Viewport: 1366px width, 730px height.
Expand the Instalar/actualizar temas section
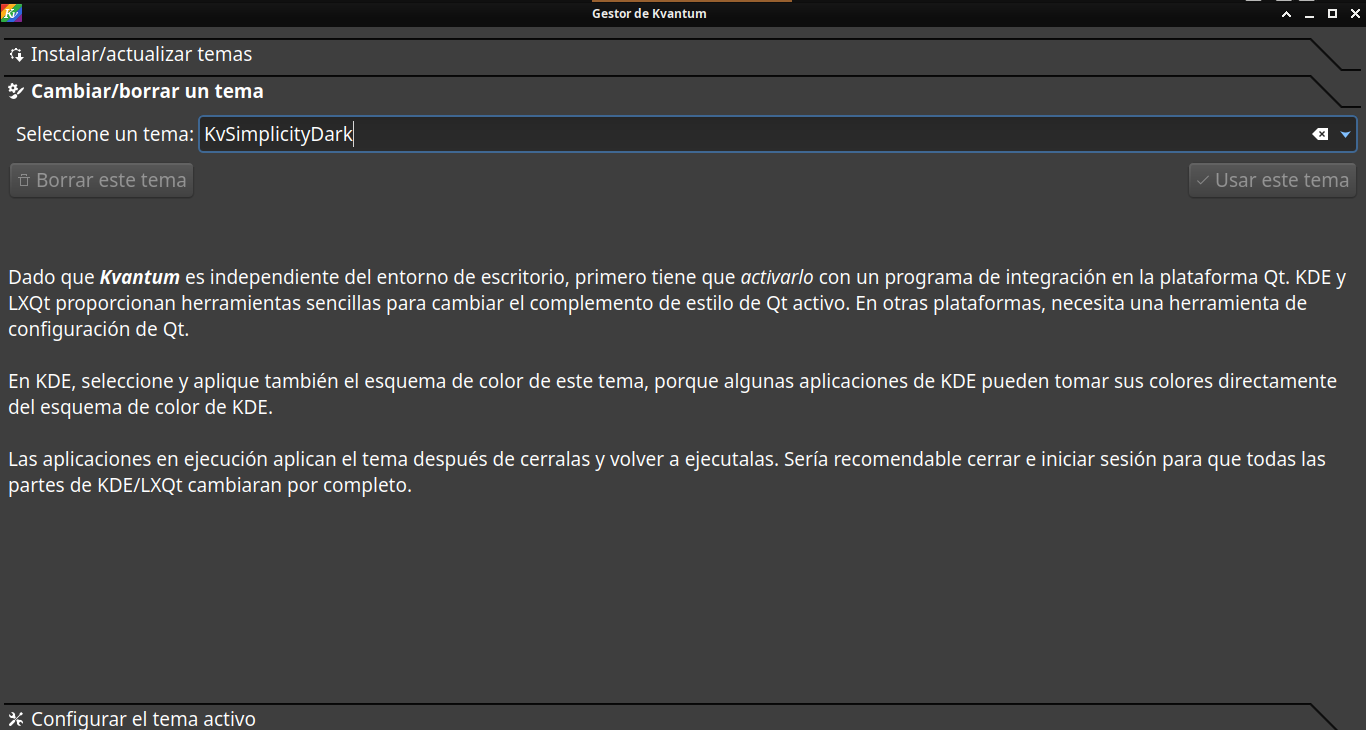[x=141, y=55]
